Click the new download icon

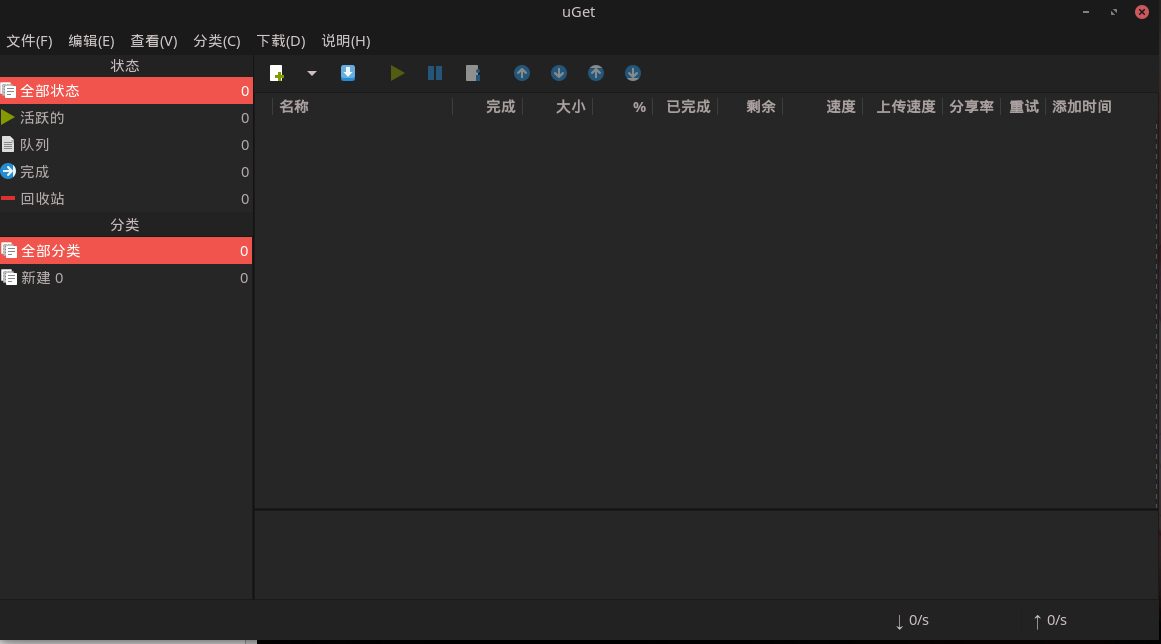[x=277, y=73]
